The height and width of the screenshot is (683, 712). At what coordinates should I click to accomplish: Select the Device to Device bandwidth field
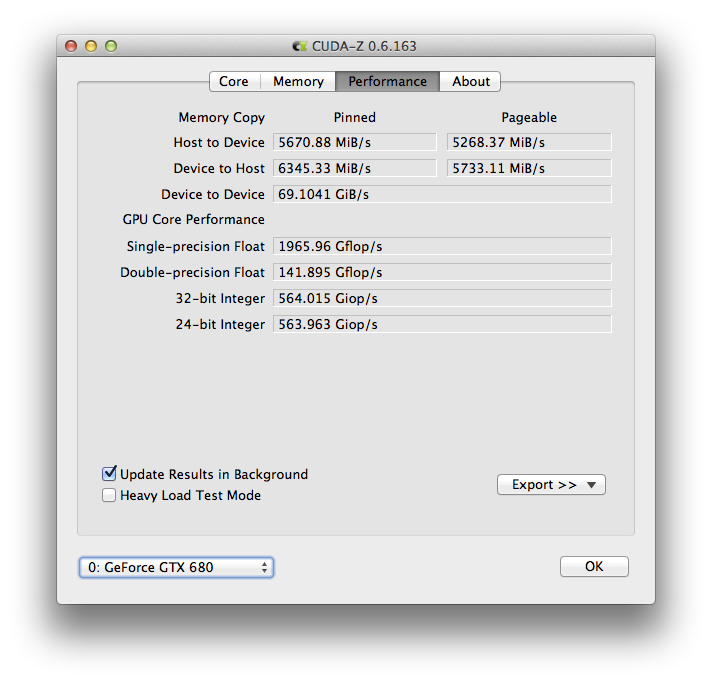(x=442, y=194)
